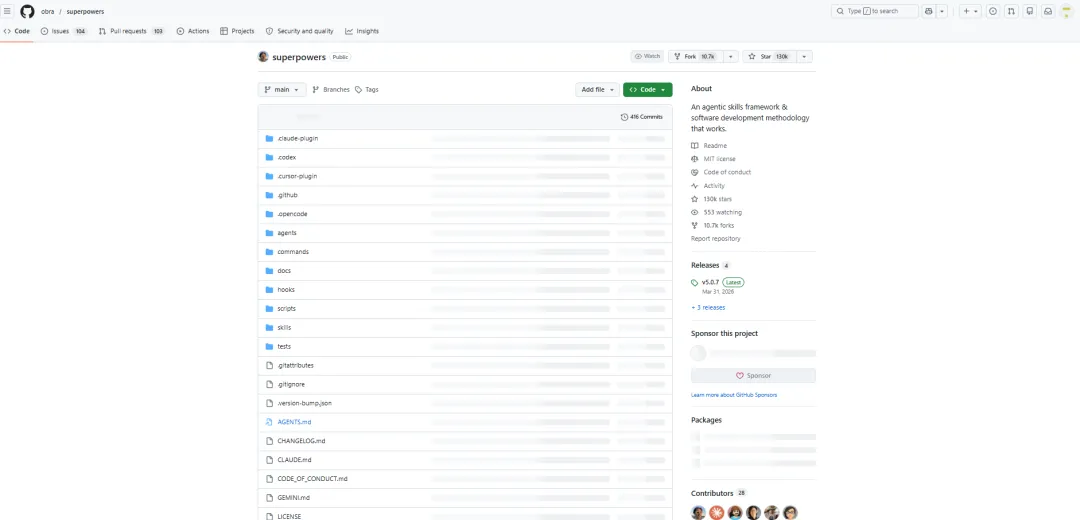Open the hooks folder
The height and width of the screenshot is (520, 1080).
(286, 290)
